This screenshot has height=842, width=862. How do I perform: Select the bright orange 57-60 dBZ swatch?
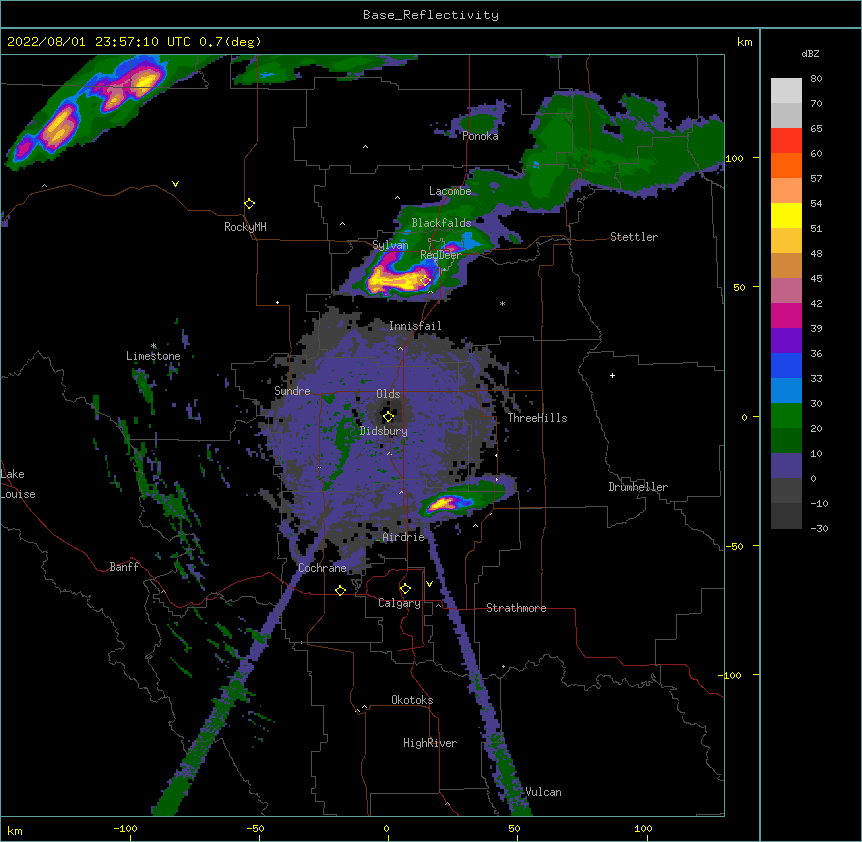click(x=786, y=165)
